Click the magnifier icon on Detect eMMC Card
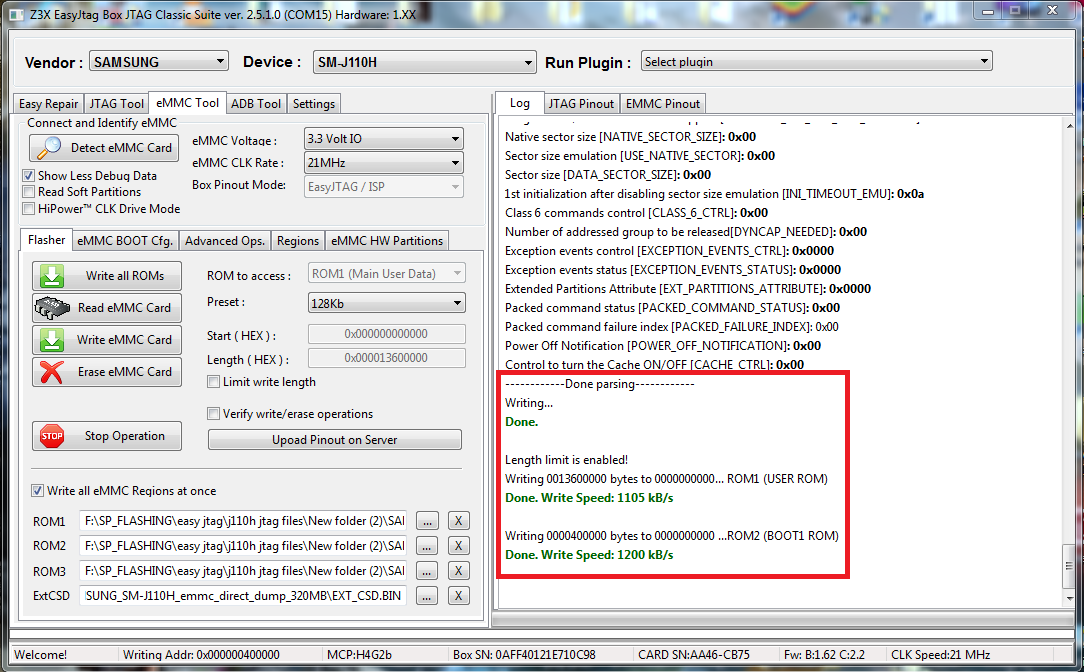 pyautogui.click(x=48, y=147)
